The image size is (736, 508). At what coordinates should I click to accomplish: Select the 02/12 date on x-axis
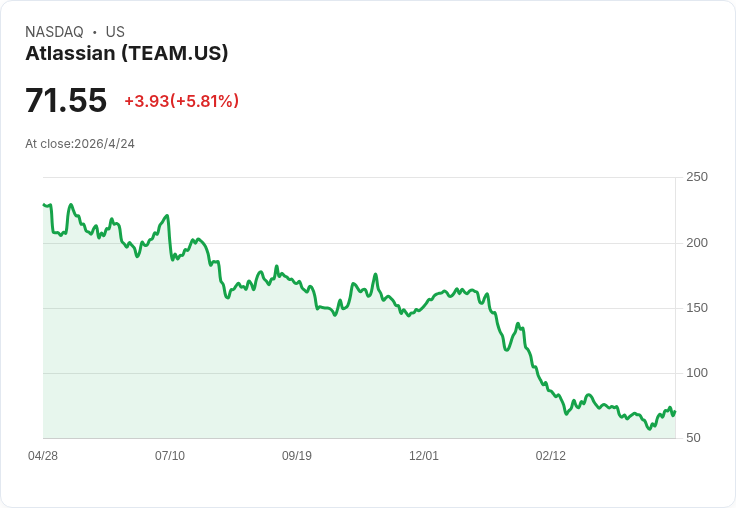pos(551,456)
